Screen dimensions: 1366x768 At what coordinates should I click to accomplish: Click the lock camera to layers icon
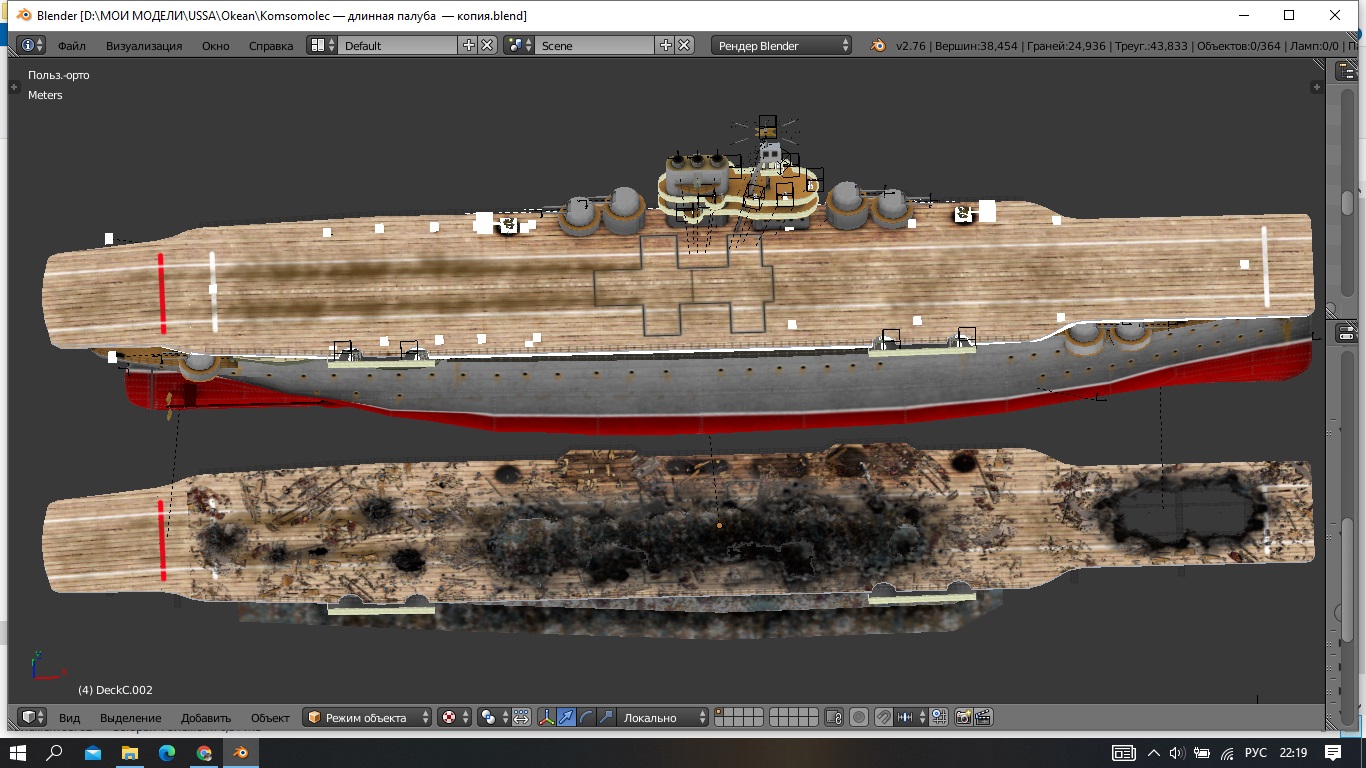tap(834, 717)
